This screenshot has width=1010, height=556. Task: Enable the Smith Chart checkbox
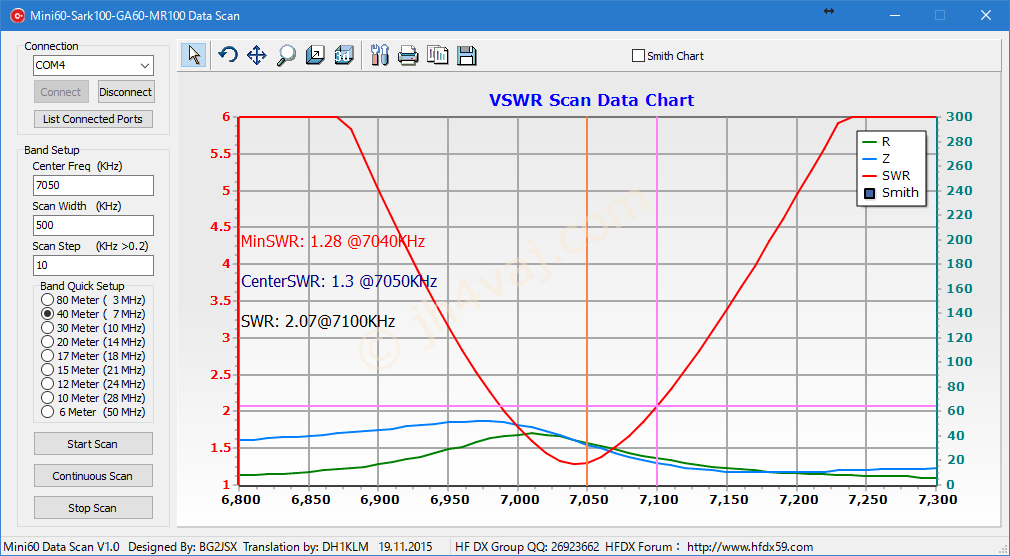click(x=638, y=56)
